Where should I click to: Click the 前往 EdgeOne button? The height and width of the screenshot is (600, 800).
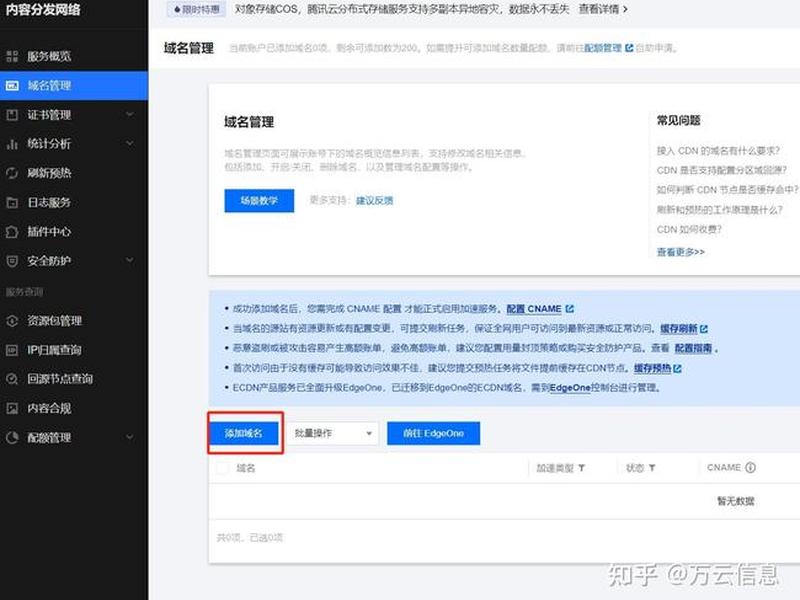pos(434,433)
